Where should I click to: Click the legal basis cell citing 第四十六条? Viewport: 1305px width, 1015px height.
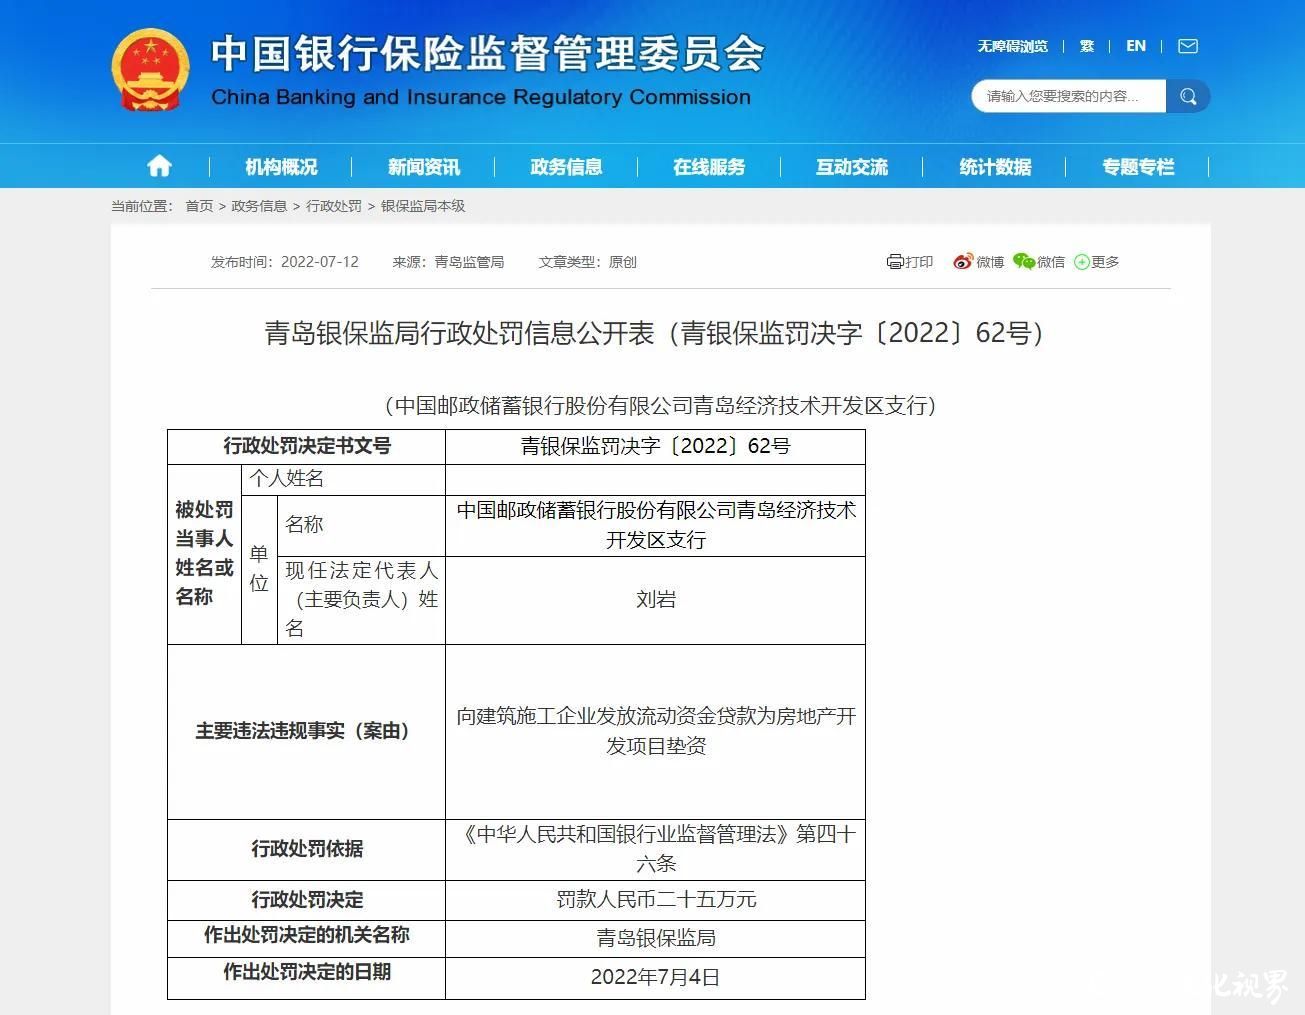click(655, 849)
